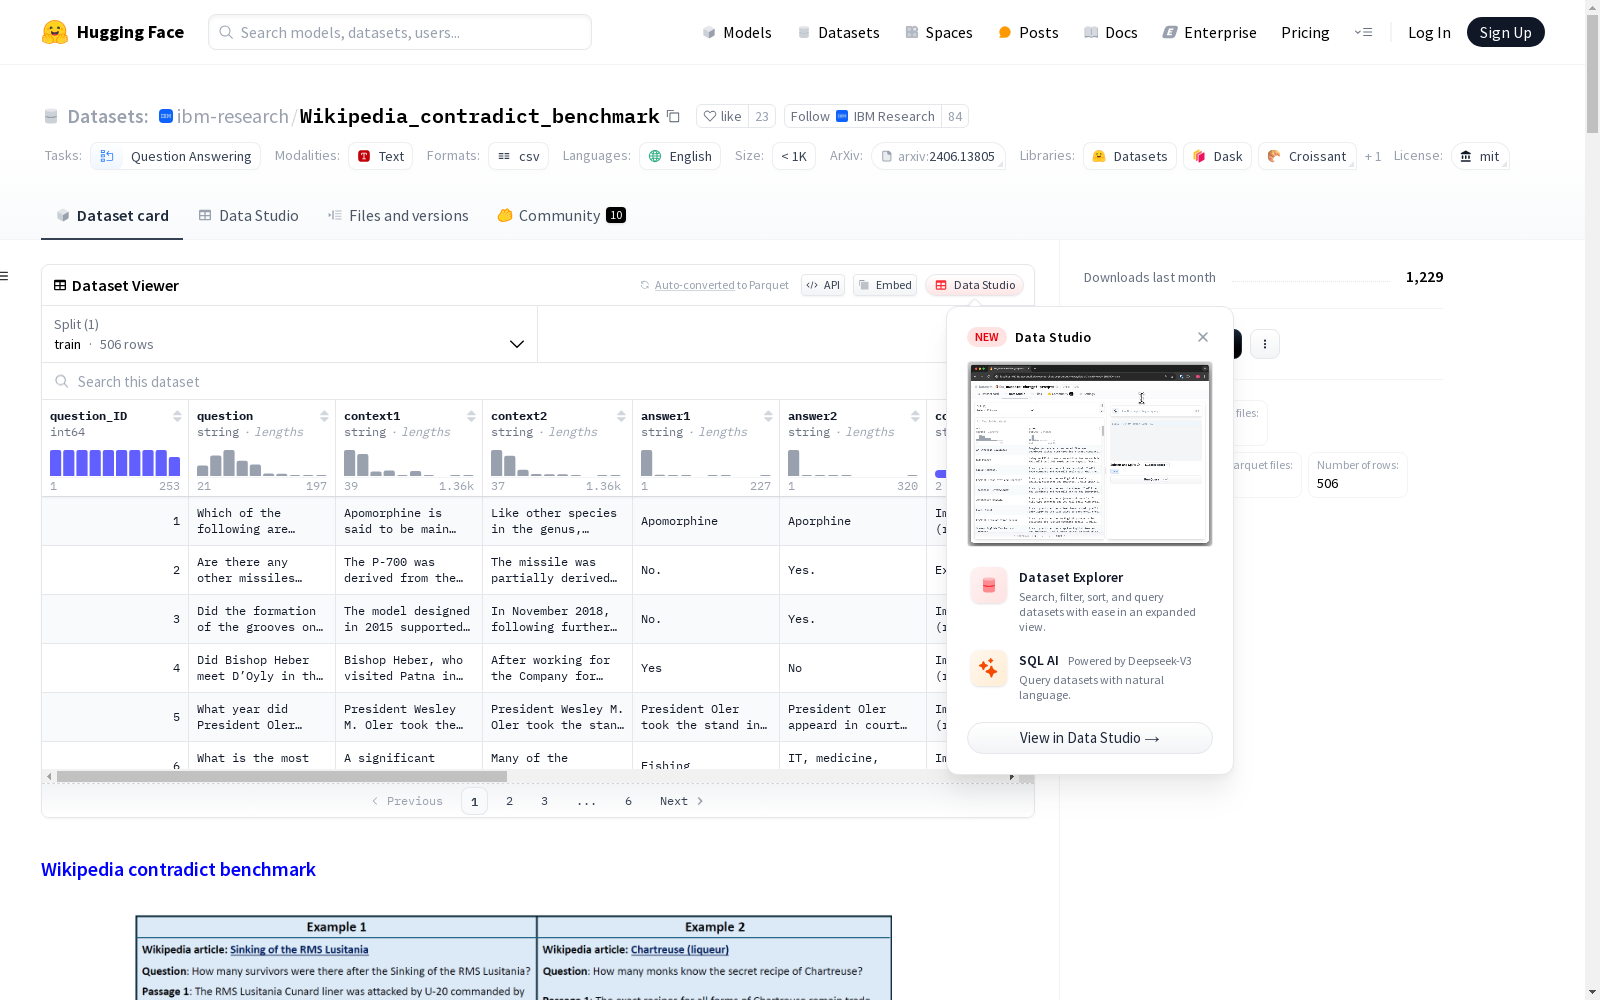Copy dataset name with the copy icon

click(673, 116)
